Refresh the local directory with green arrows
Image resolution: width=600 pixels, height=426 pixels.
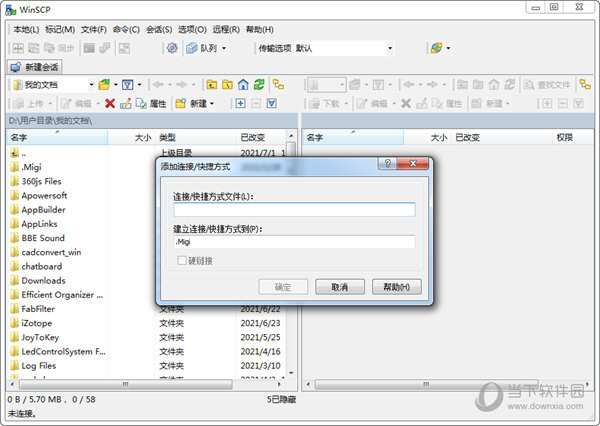point(259,85)
